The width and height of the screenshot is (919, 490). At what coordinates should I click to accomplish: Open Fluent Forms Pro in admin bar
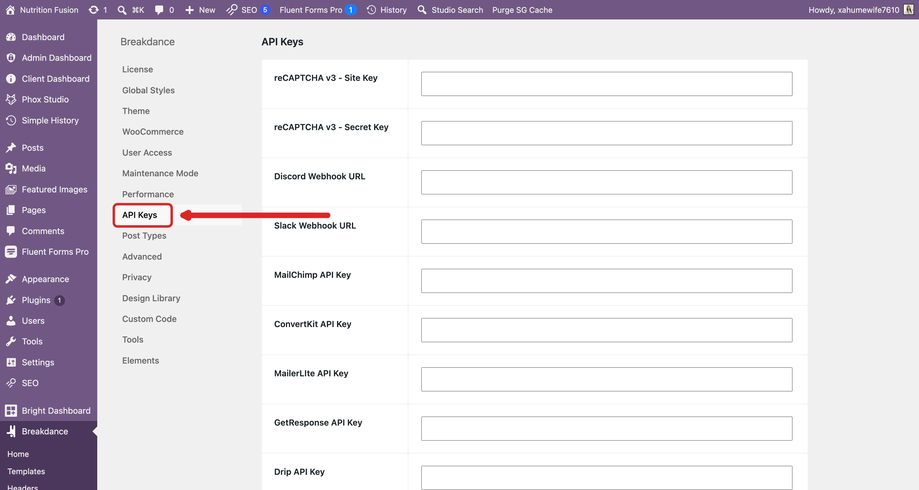[317, 10]
